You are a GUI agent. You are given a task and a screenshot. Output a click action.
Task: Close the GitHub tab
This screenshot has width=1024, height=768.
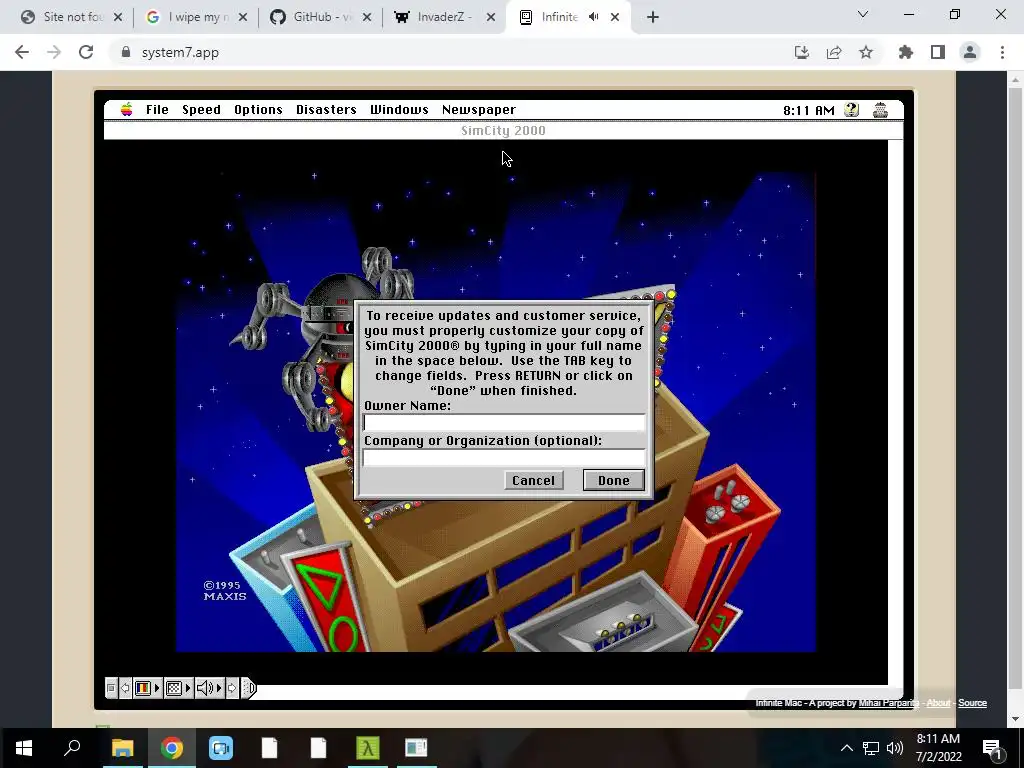click(366, 18)
